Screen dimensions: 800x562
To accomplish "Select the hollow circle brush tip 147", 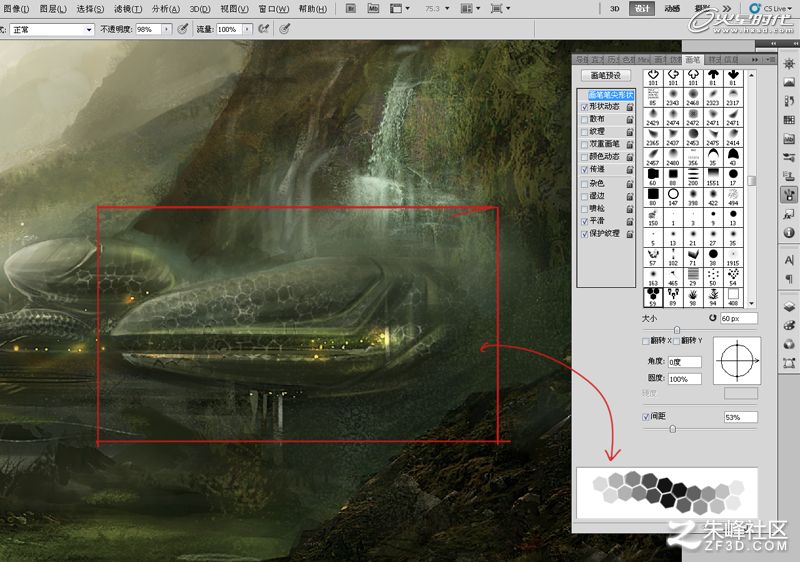I will pyautogui.click(x=673, y=196).
